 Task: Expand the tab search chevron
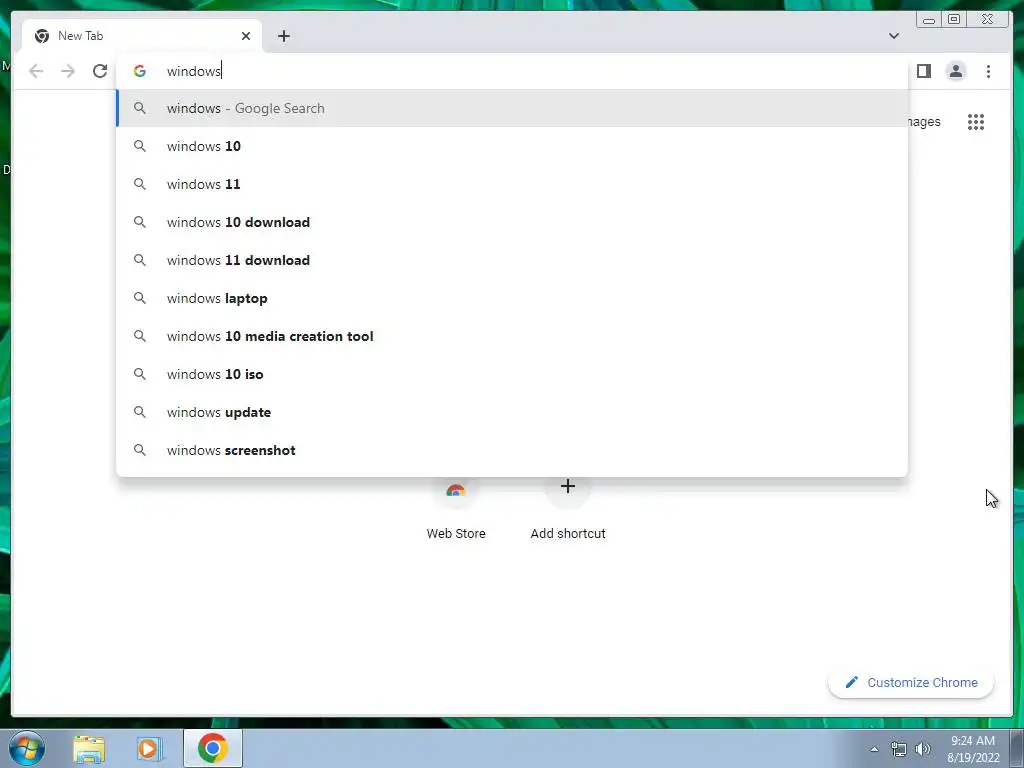(x=893, y=36)
